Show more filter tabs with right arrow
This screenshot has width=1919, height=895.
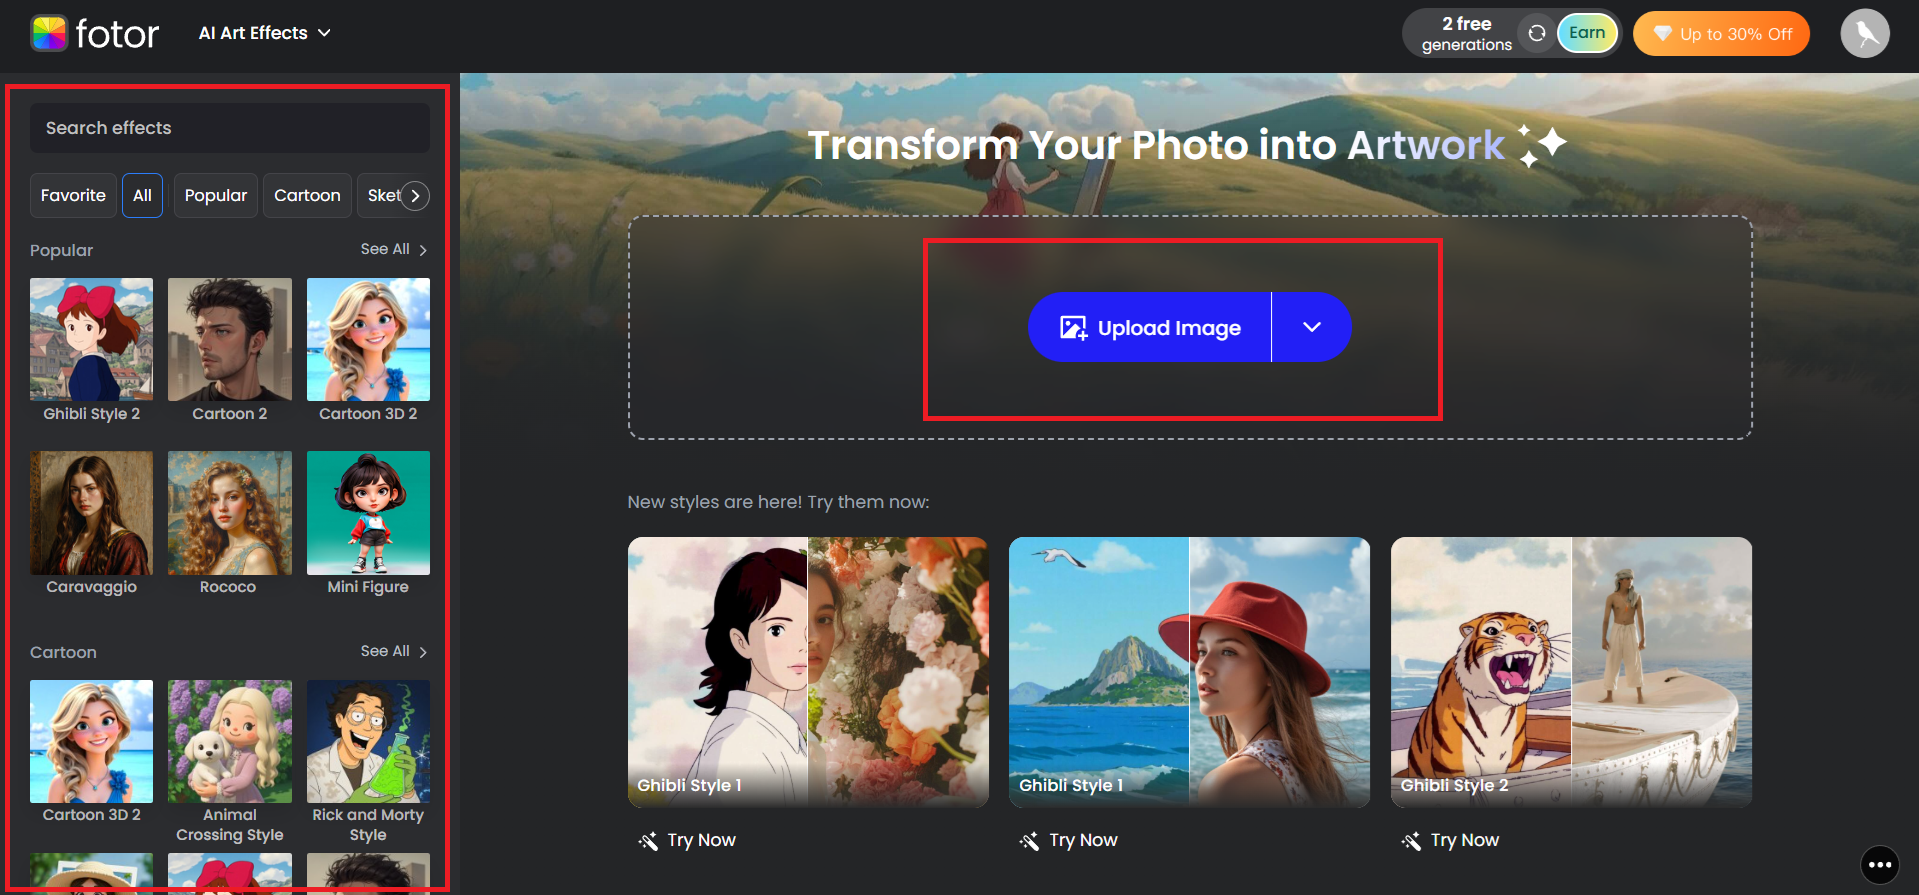tap(415, 196)
